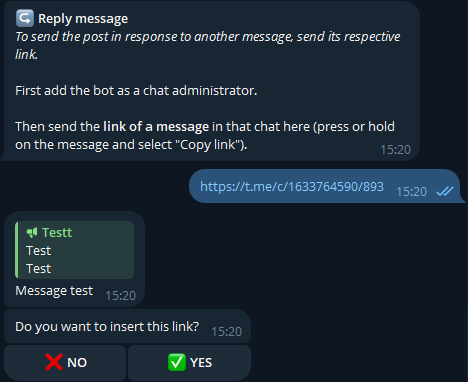Screen dimensions: 468x382
Task: Click the 'Reply message' bold heading
Action: (x=83, y=19)
